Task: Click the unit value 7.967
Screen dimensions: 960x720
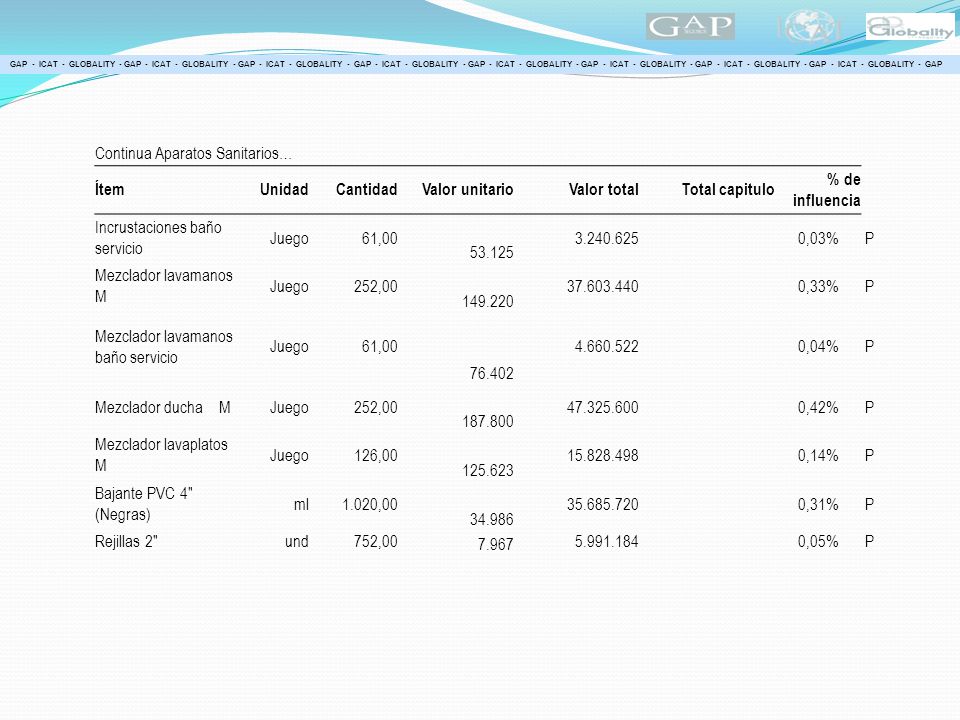Action: pos(495,544)
